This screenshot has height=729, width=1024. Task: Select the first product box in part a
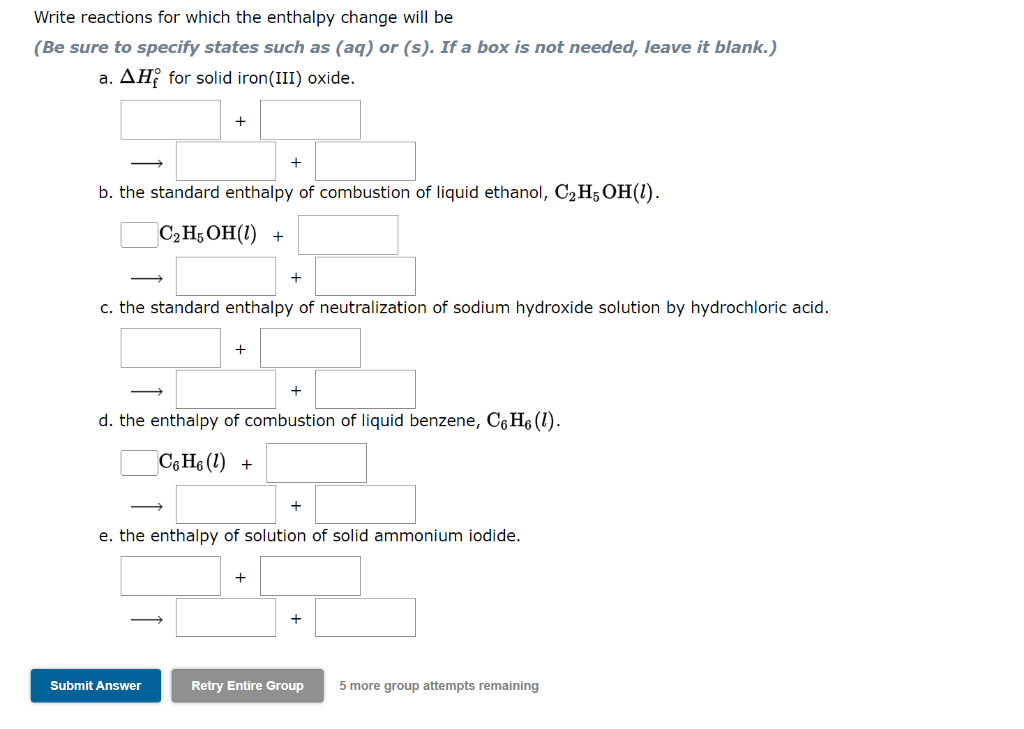225,160
